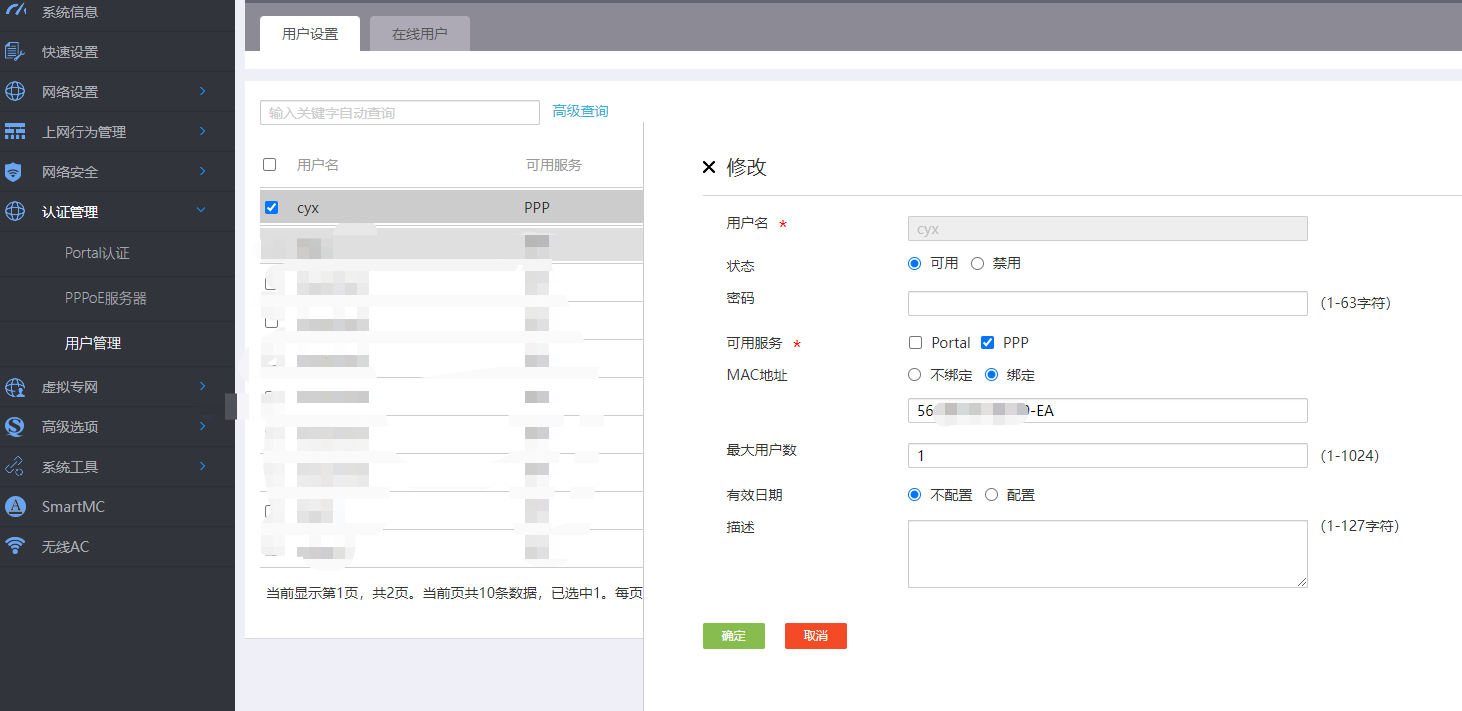Select 不绑定 for MAC address
This screenshot has height=711, width=1462.
point(914,375)
